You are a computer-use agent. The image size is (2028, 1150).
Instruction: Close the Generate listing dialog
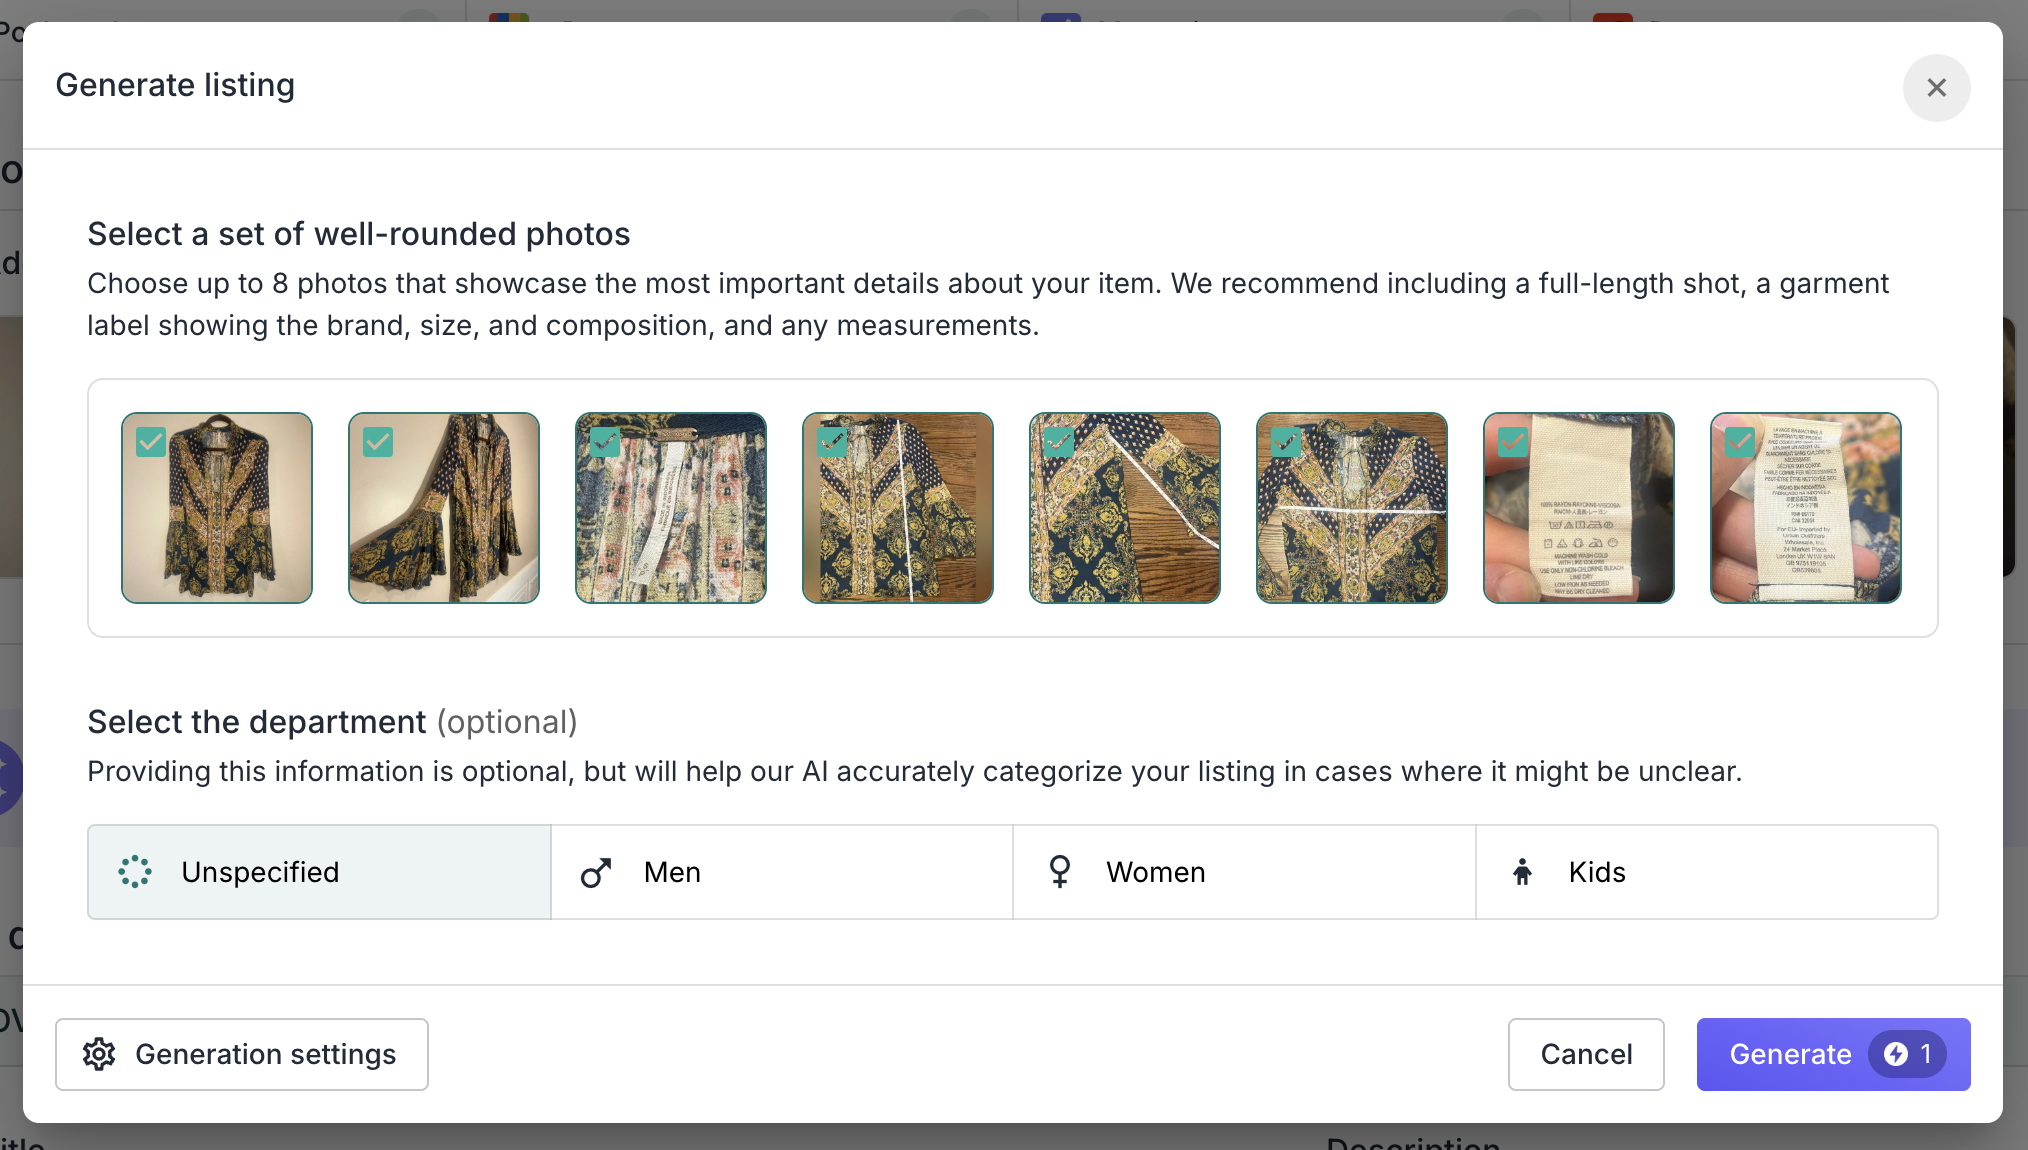[x=1936, y=88]
